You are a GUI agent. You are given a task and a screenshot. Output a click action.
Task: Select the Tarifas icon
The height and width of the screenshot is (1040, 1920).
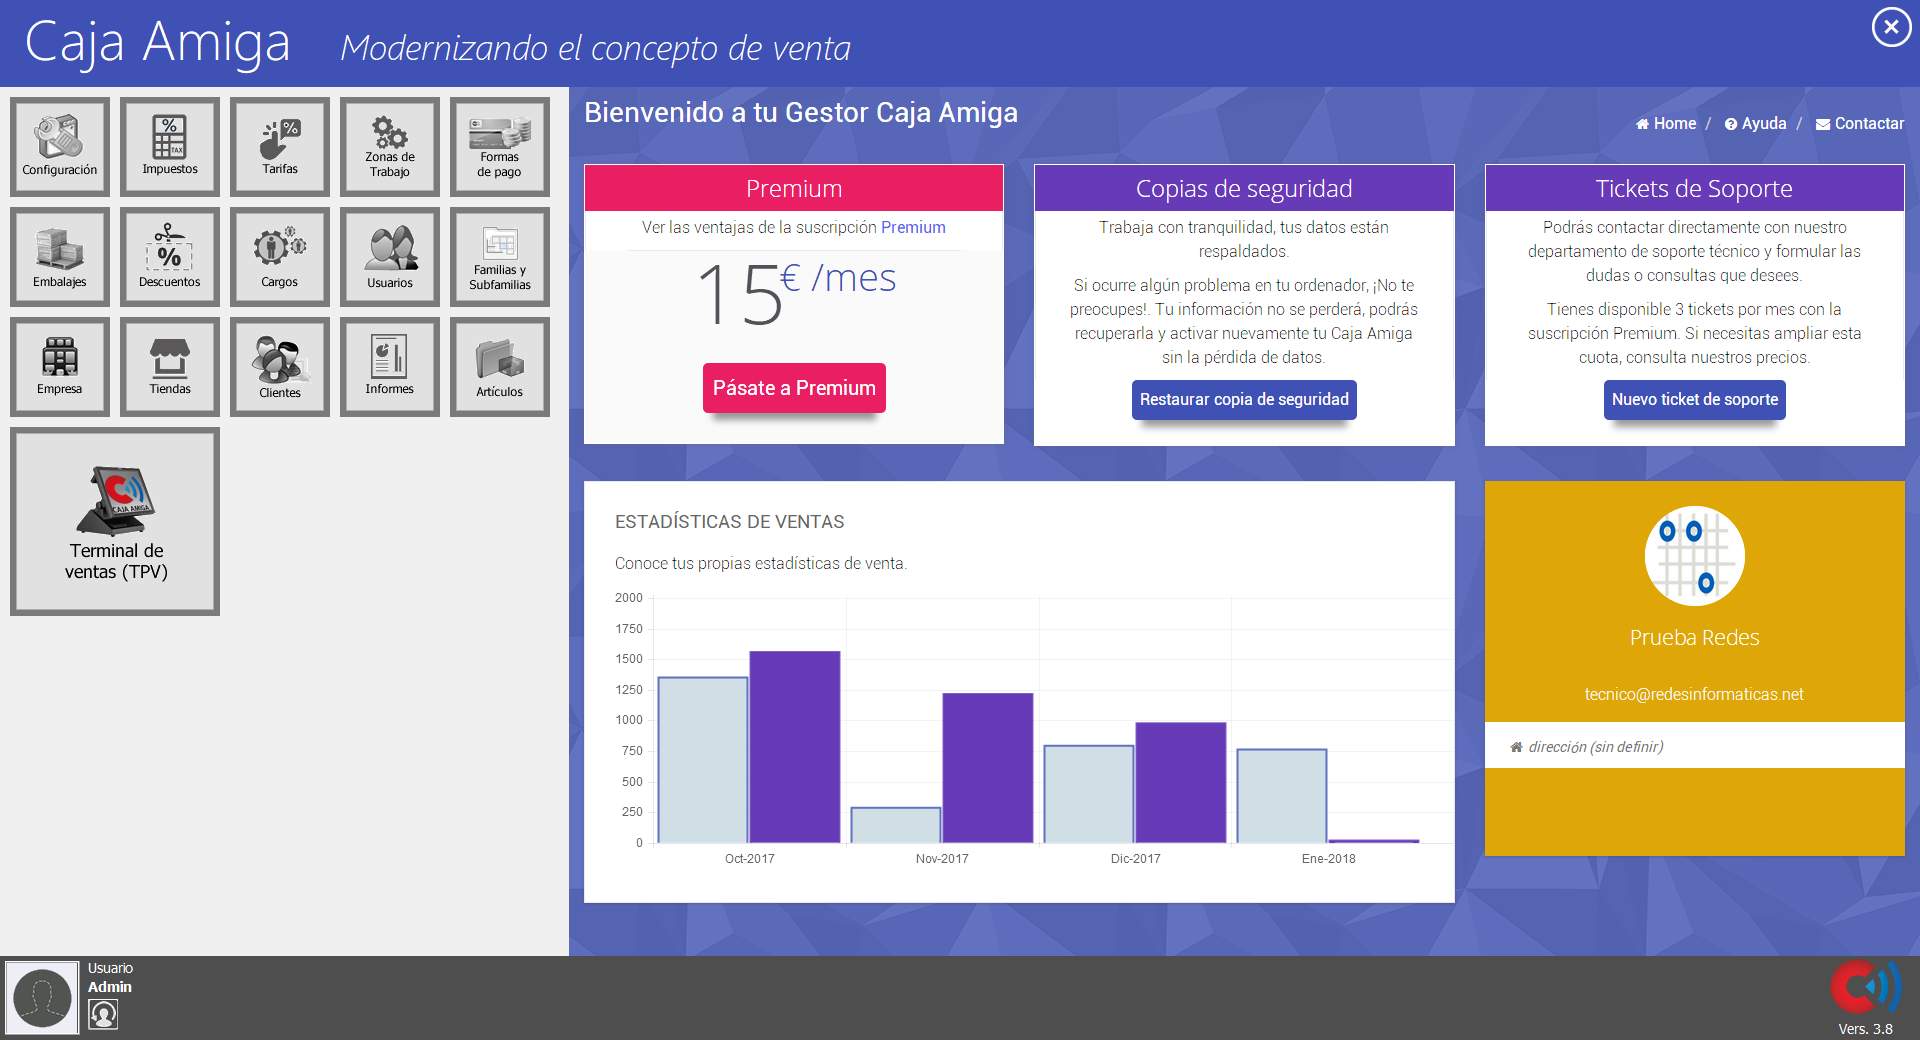click(x=279, y=146)
